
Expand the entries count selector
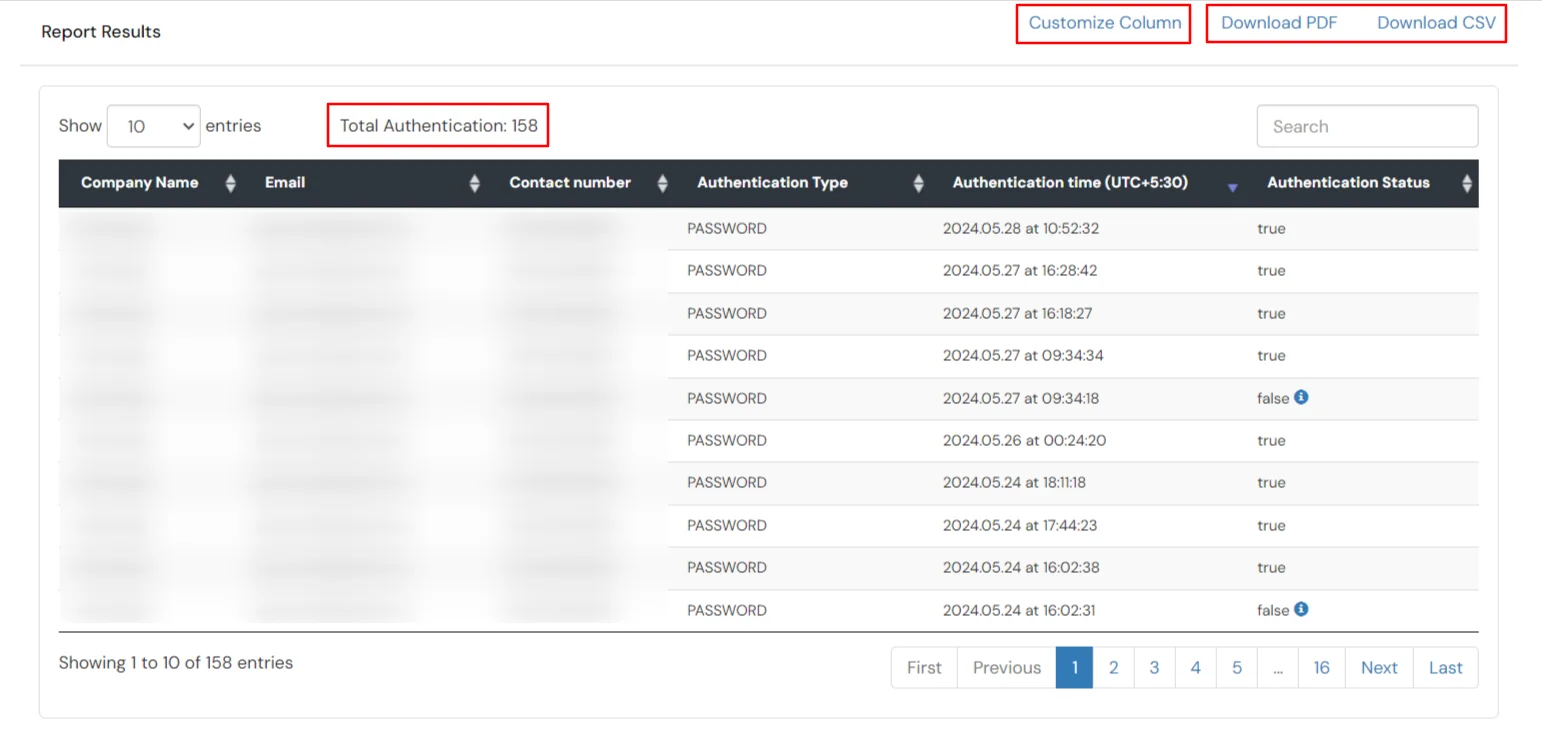coord(153,126)
